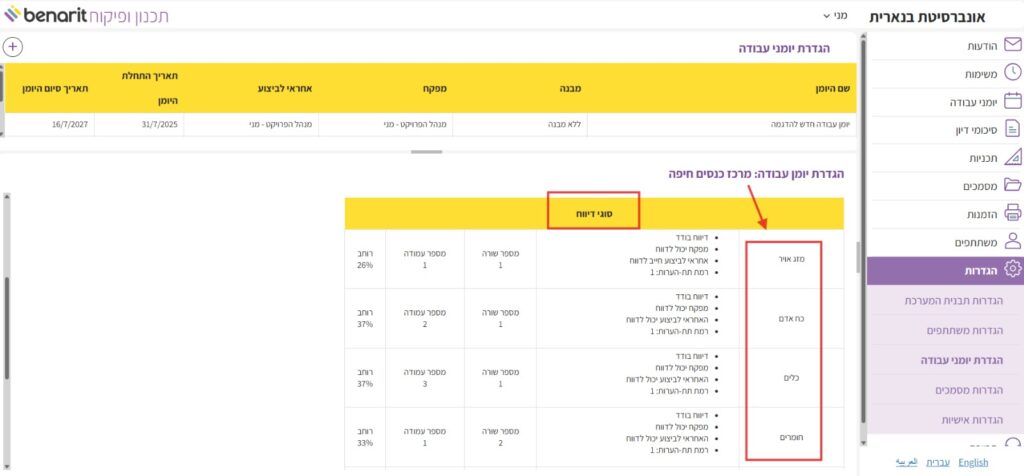Screen dimensions: 1024x476
Task: Click the clock icon for משימות
Action: click(x=1011, y=73)
